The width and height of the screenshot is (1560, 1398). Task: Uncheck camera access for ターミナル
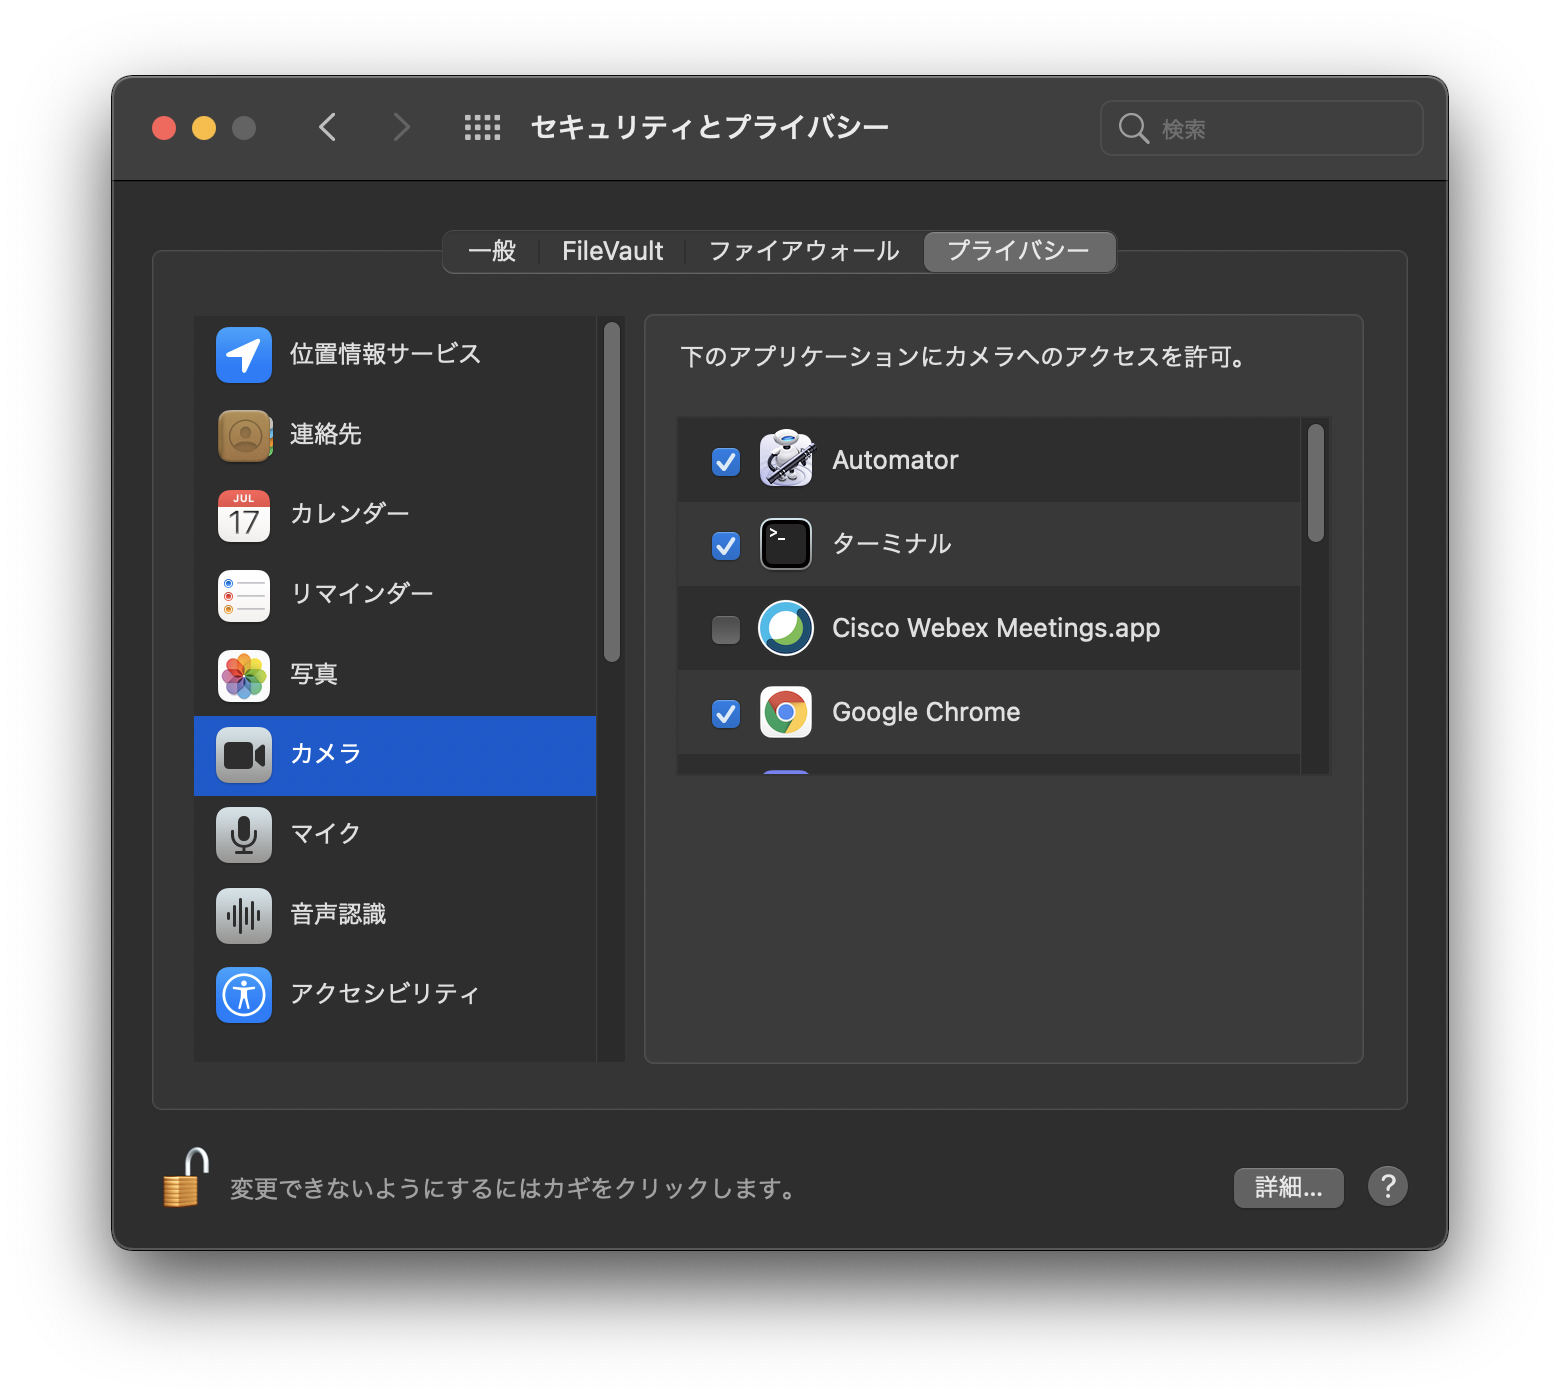726,545
